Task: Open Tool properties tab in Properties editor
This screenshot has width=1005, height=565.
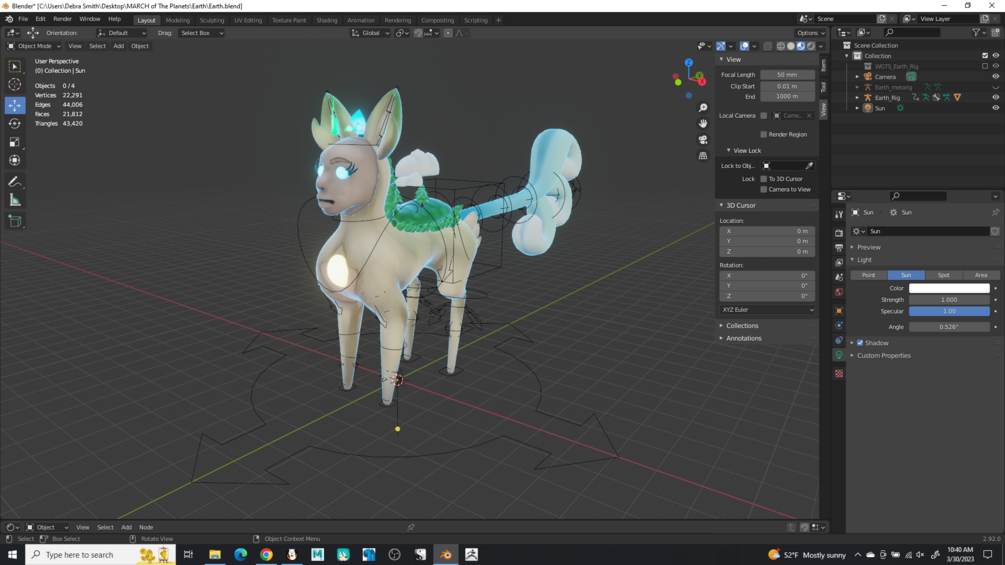Action: [839, 215]
